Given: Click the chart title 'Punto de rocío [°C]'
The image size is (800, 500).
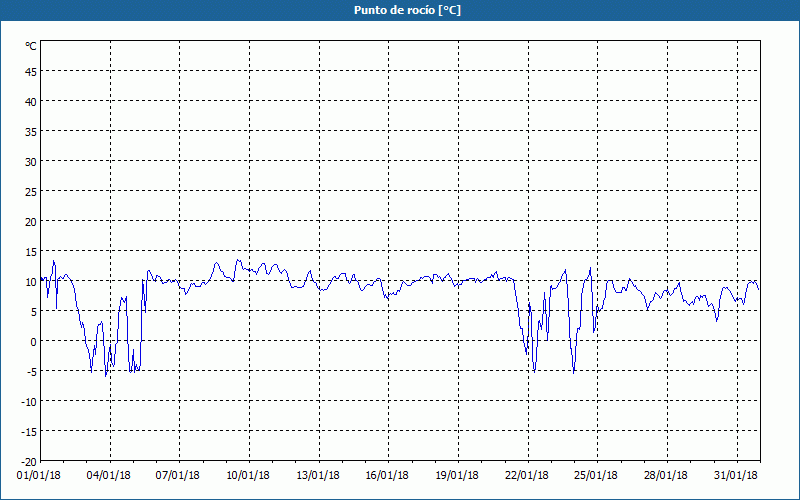Looking at the screenshot, I should pos(407,10).
